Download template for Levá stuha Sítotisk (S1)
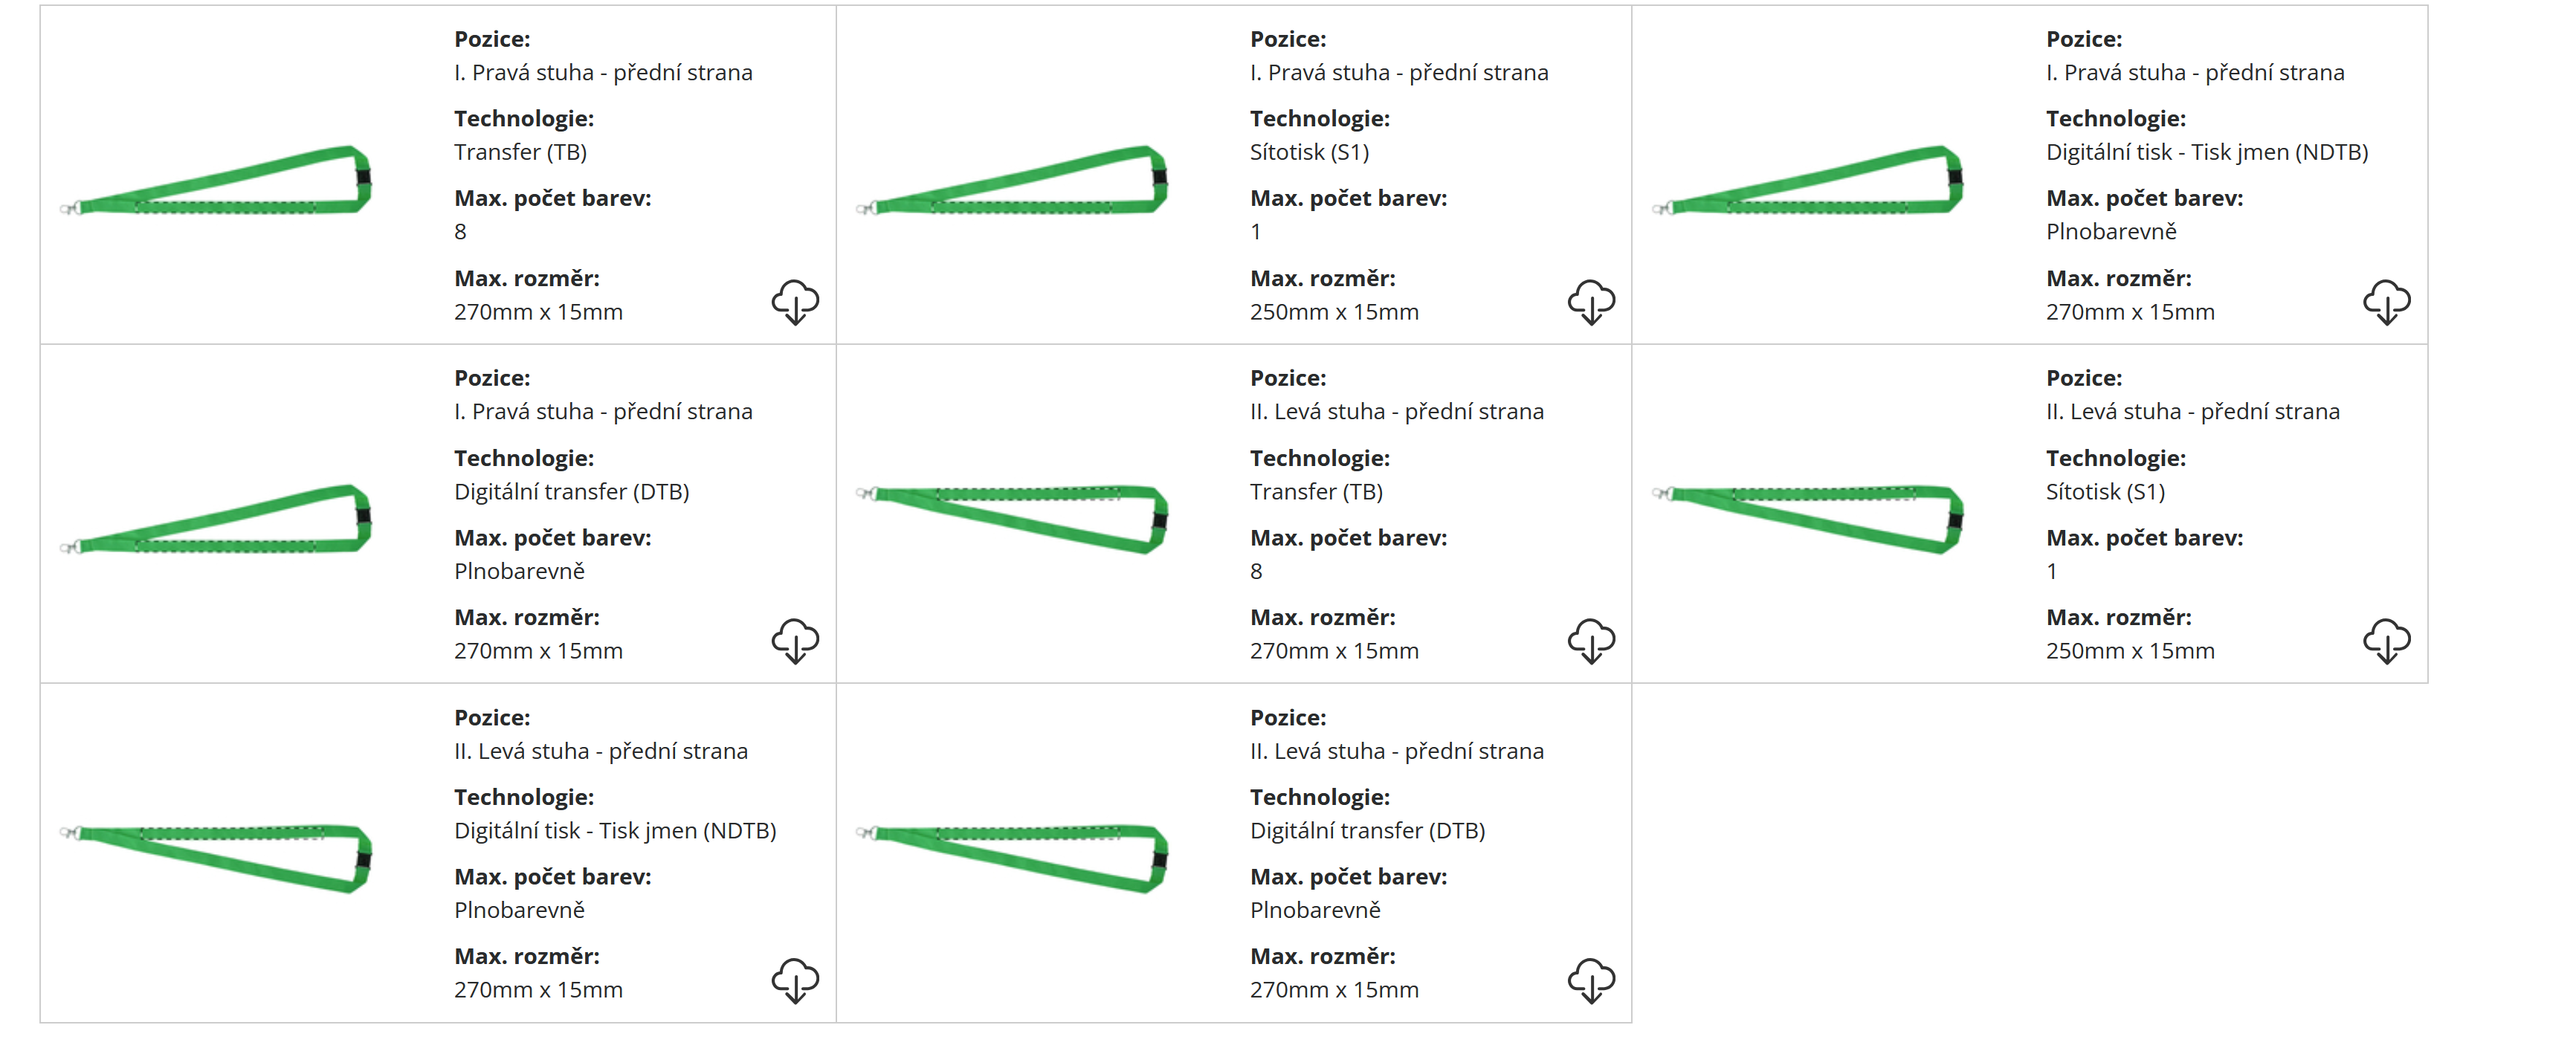The image size is (2576, 1051). 2387,641
